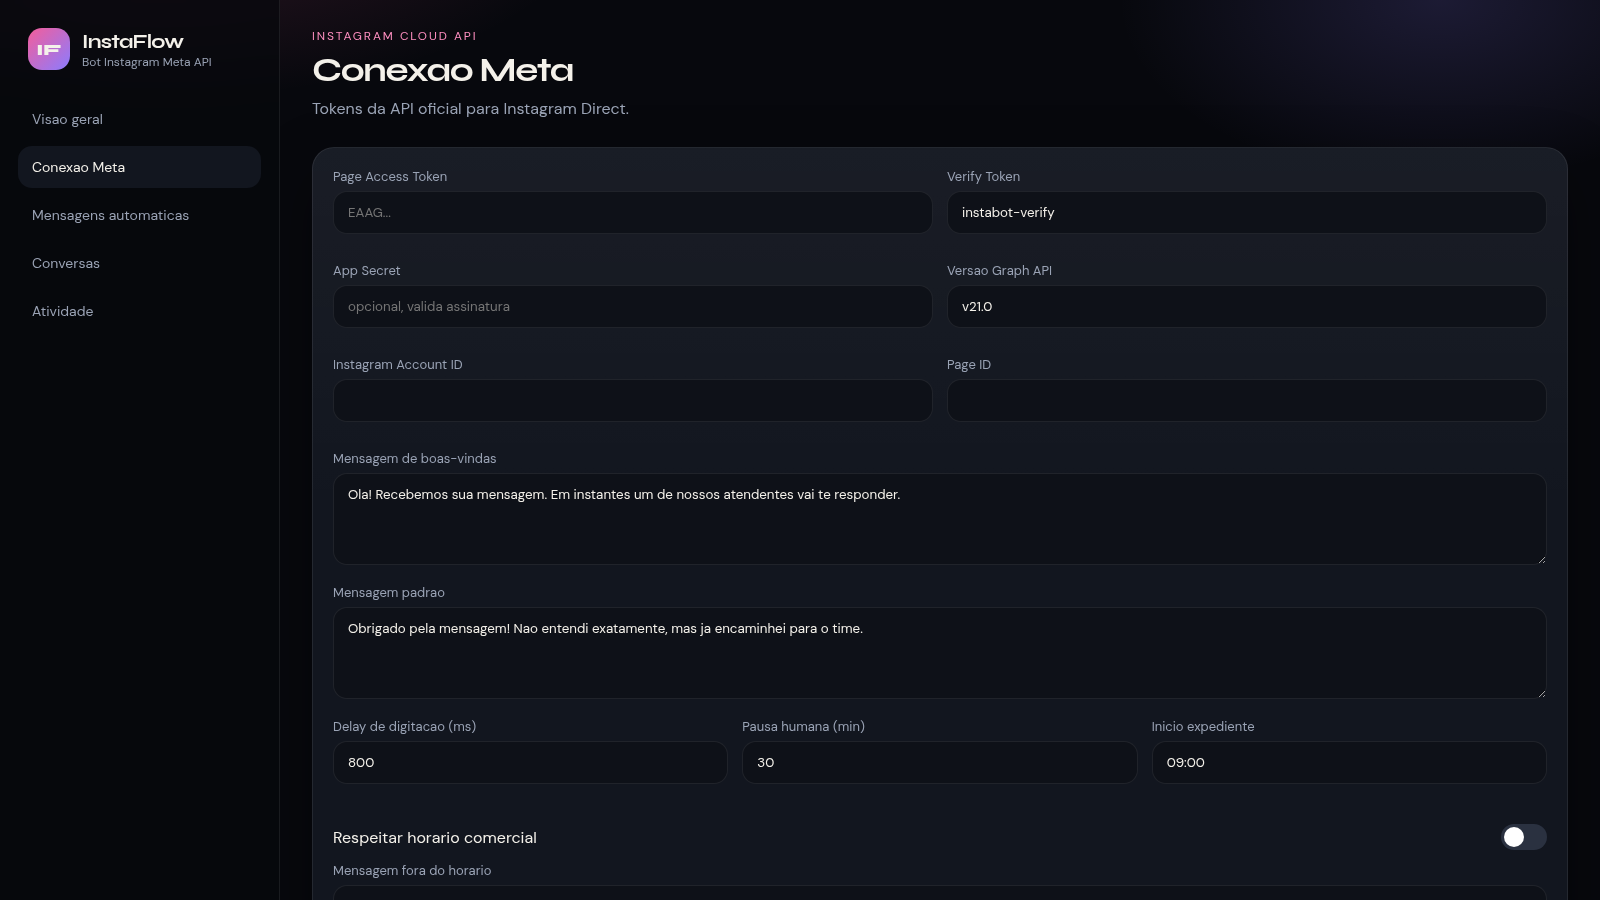Click the Mensagem de boas-vindas textarea
1600x900 pixels.
coord(939,519)
